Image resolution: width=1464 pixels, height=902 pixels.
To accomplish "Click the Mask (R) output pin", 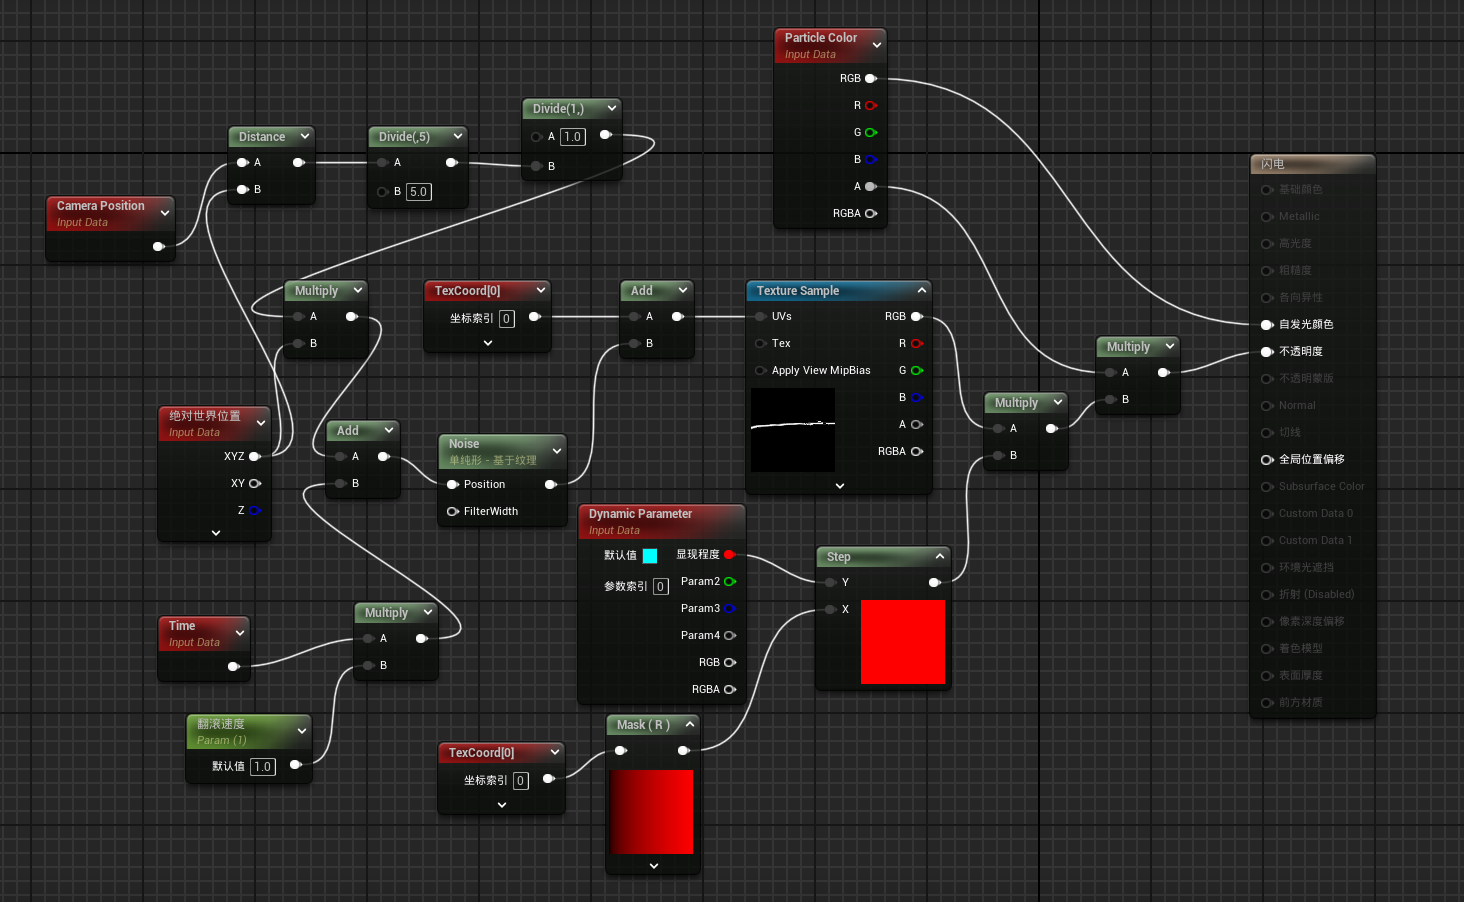I will [684, 750].
